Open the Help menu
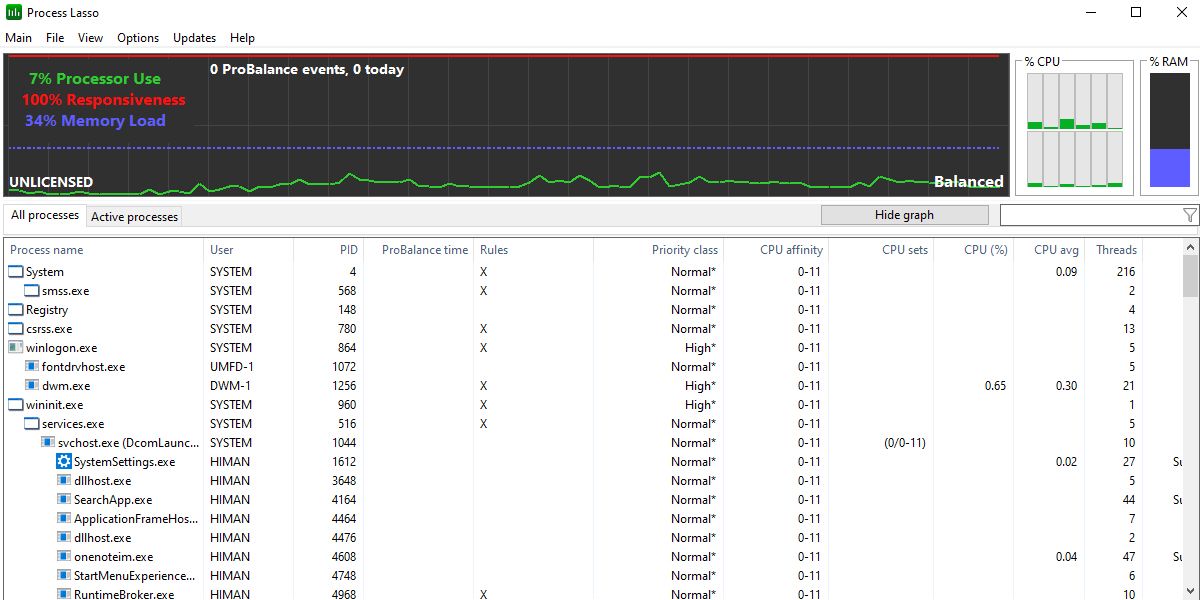The height and width of the screenshot is (600, 1200). [x=242, y=38]
